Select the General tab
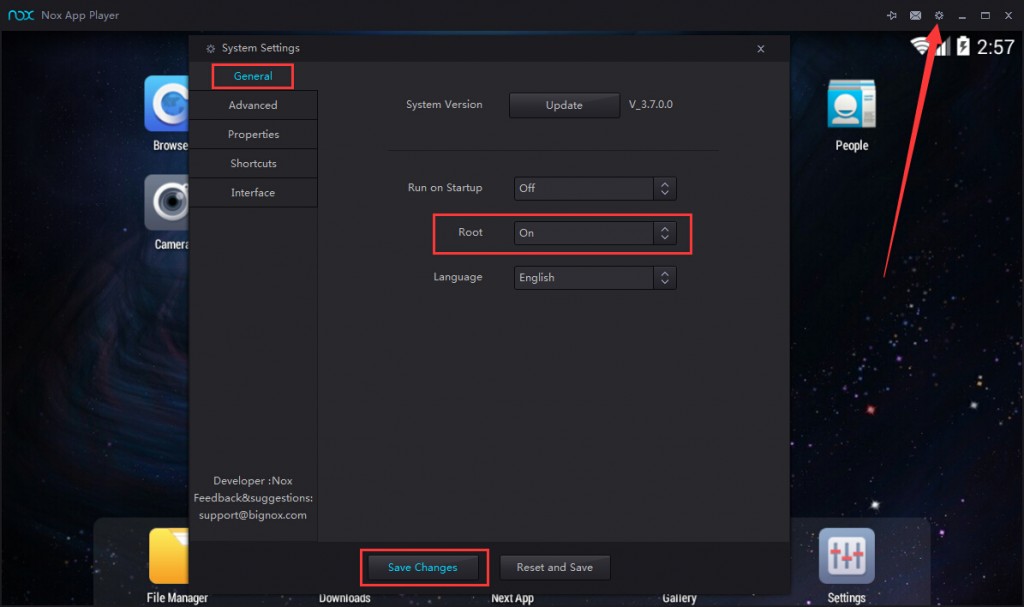This screenshot has width=1024, height=607. tap(253, 76)
